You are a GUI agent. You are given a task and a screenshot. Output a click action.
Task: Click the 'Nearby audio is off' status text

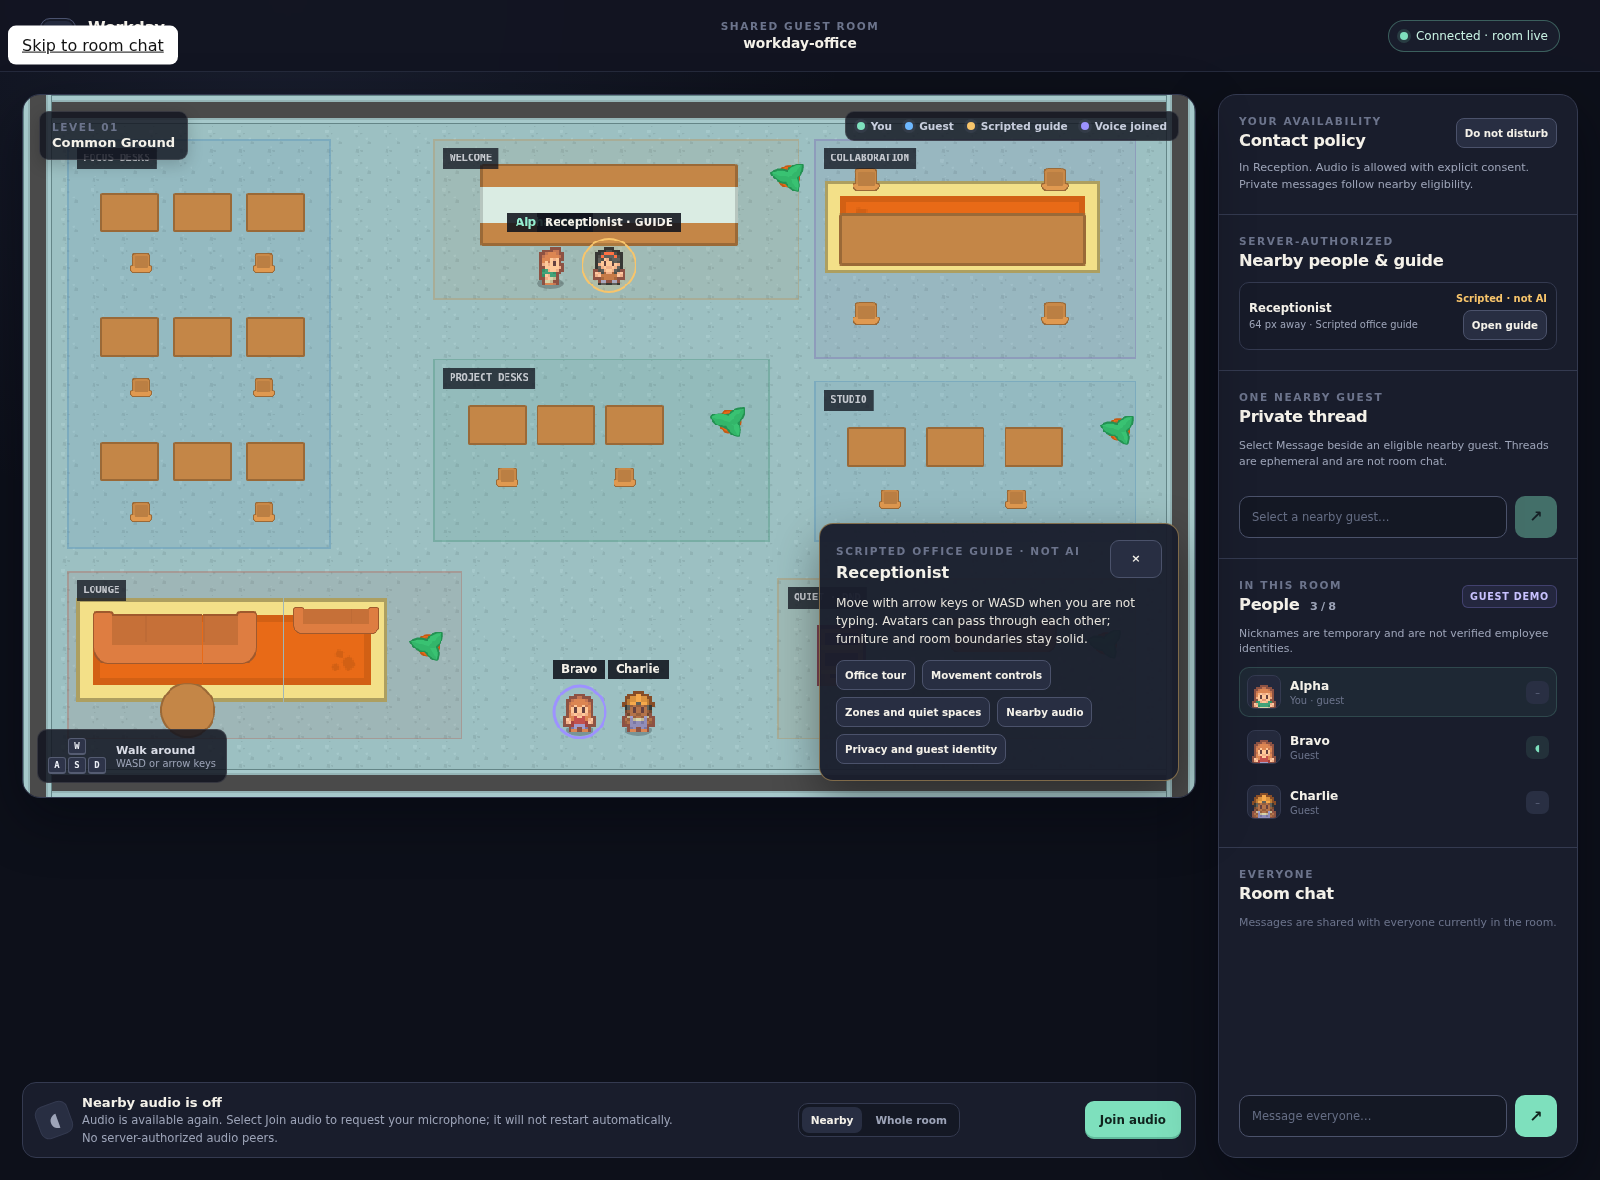[152, 1102]
